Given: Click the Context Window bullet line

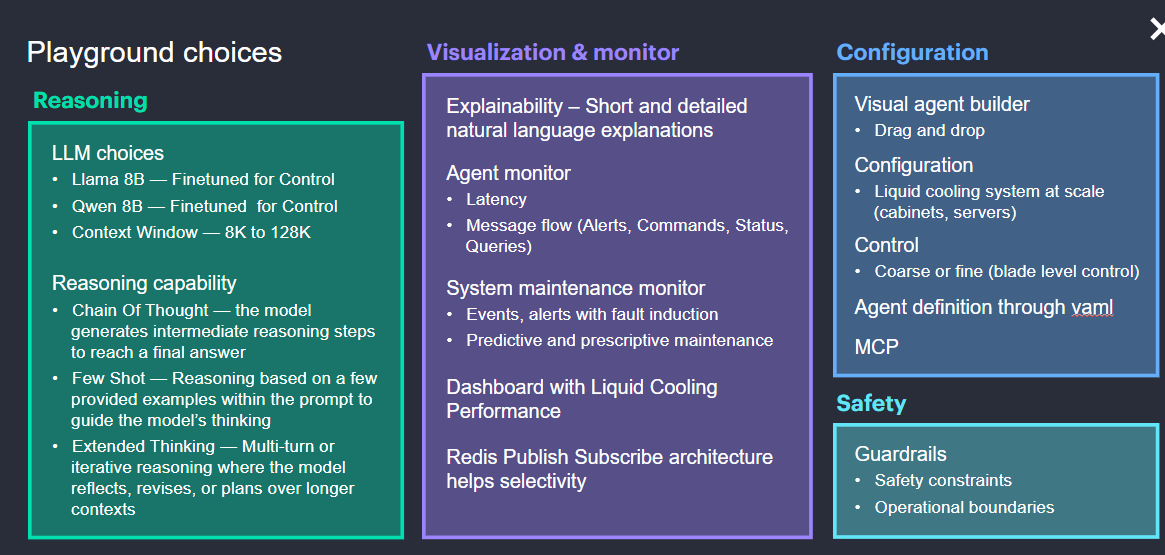Looking at the screenshot, I should click(191, 233).
